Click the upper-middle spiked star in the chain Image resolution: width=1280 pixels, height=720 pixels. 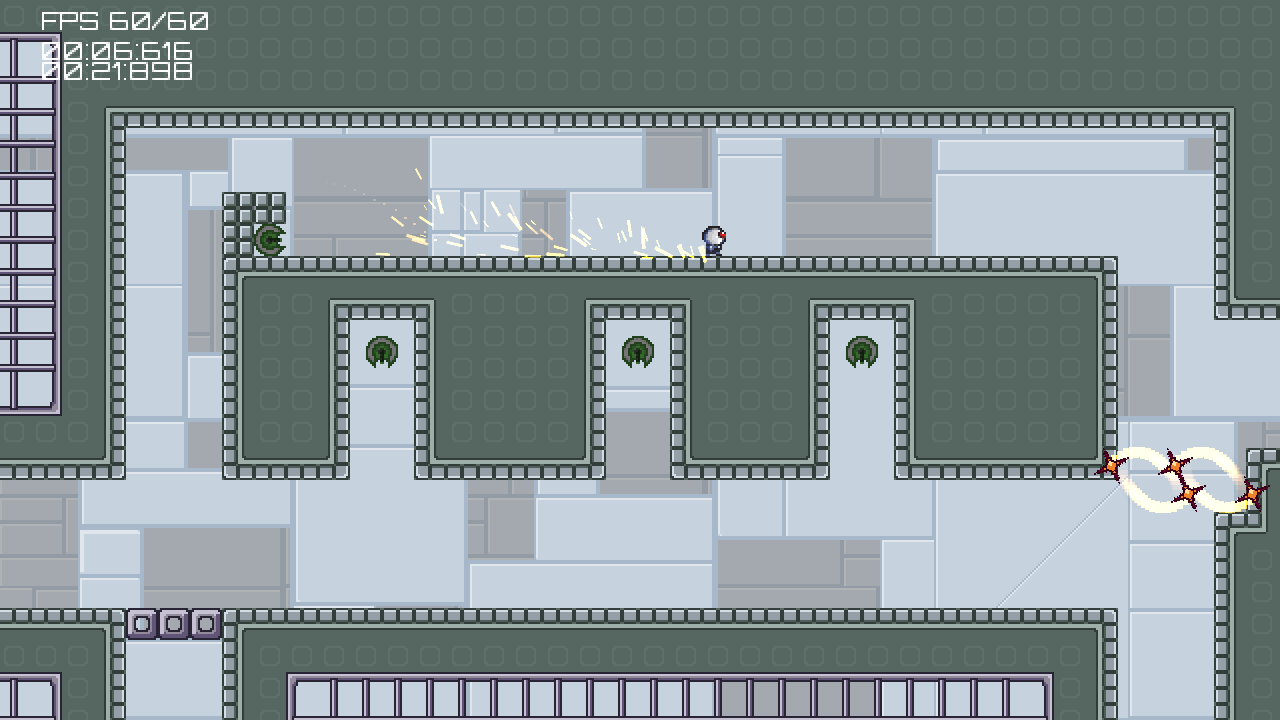coord(1174,465)
